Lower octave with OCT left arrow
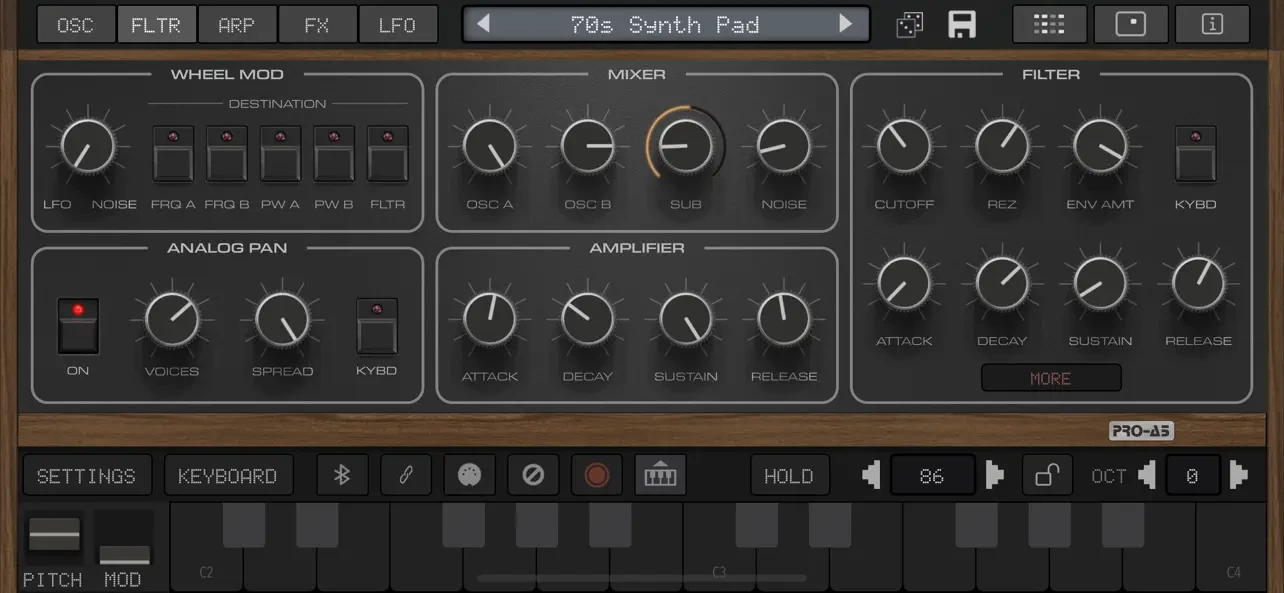 click(1147, 475)
